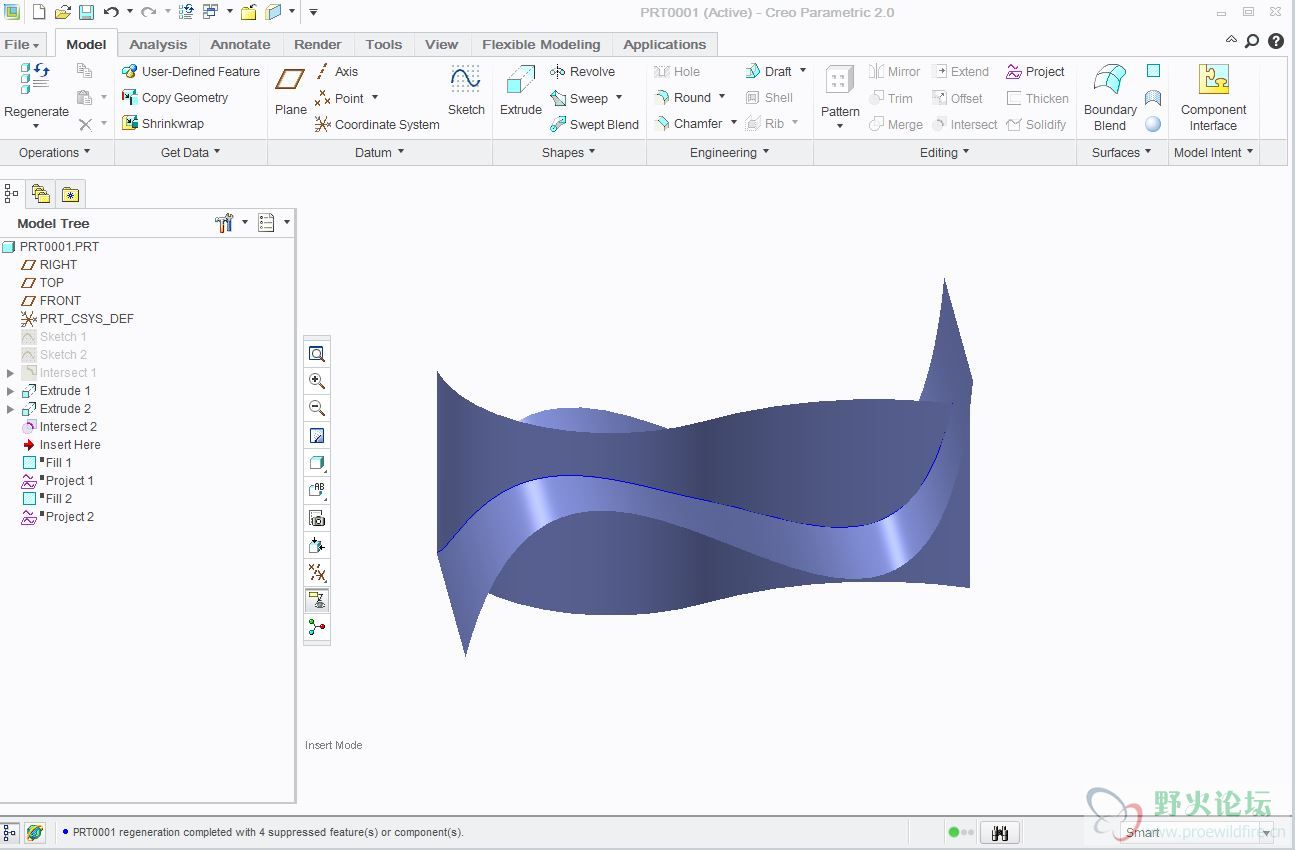The image size is (1295, 850).
Task: Toggle datum display filters
Action: [317, 573]
